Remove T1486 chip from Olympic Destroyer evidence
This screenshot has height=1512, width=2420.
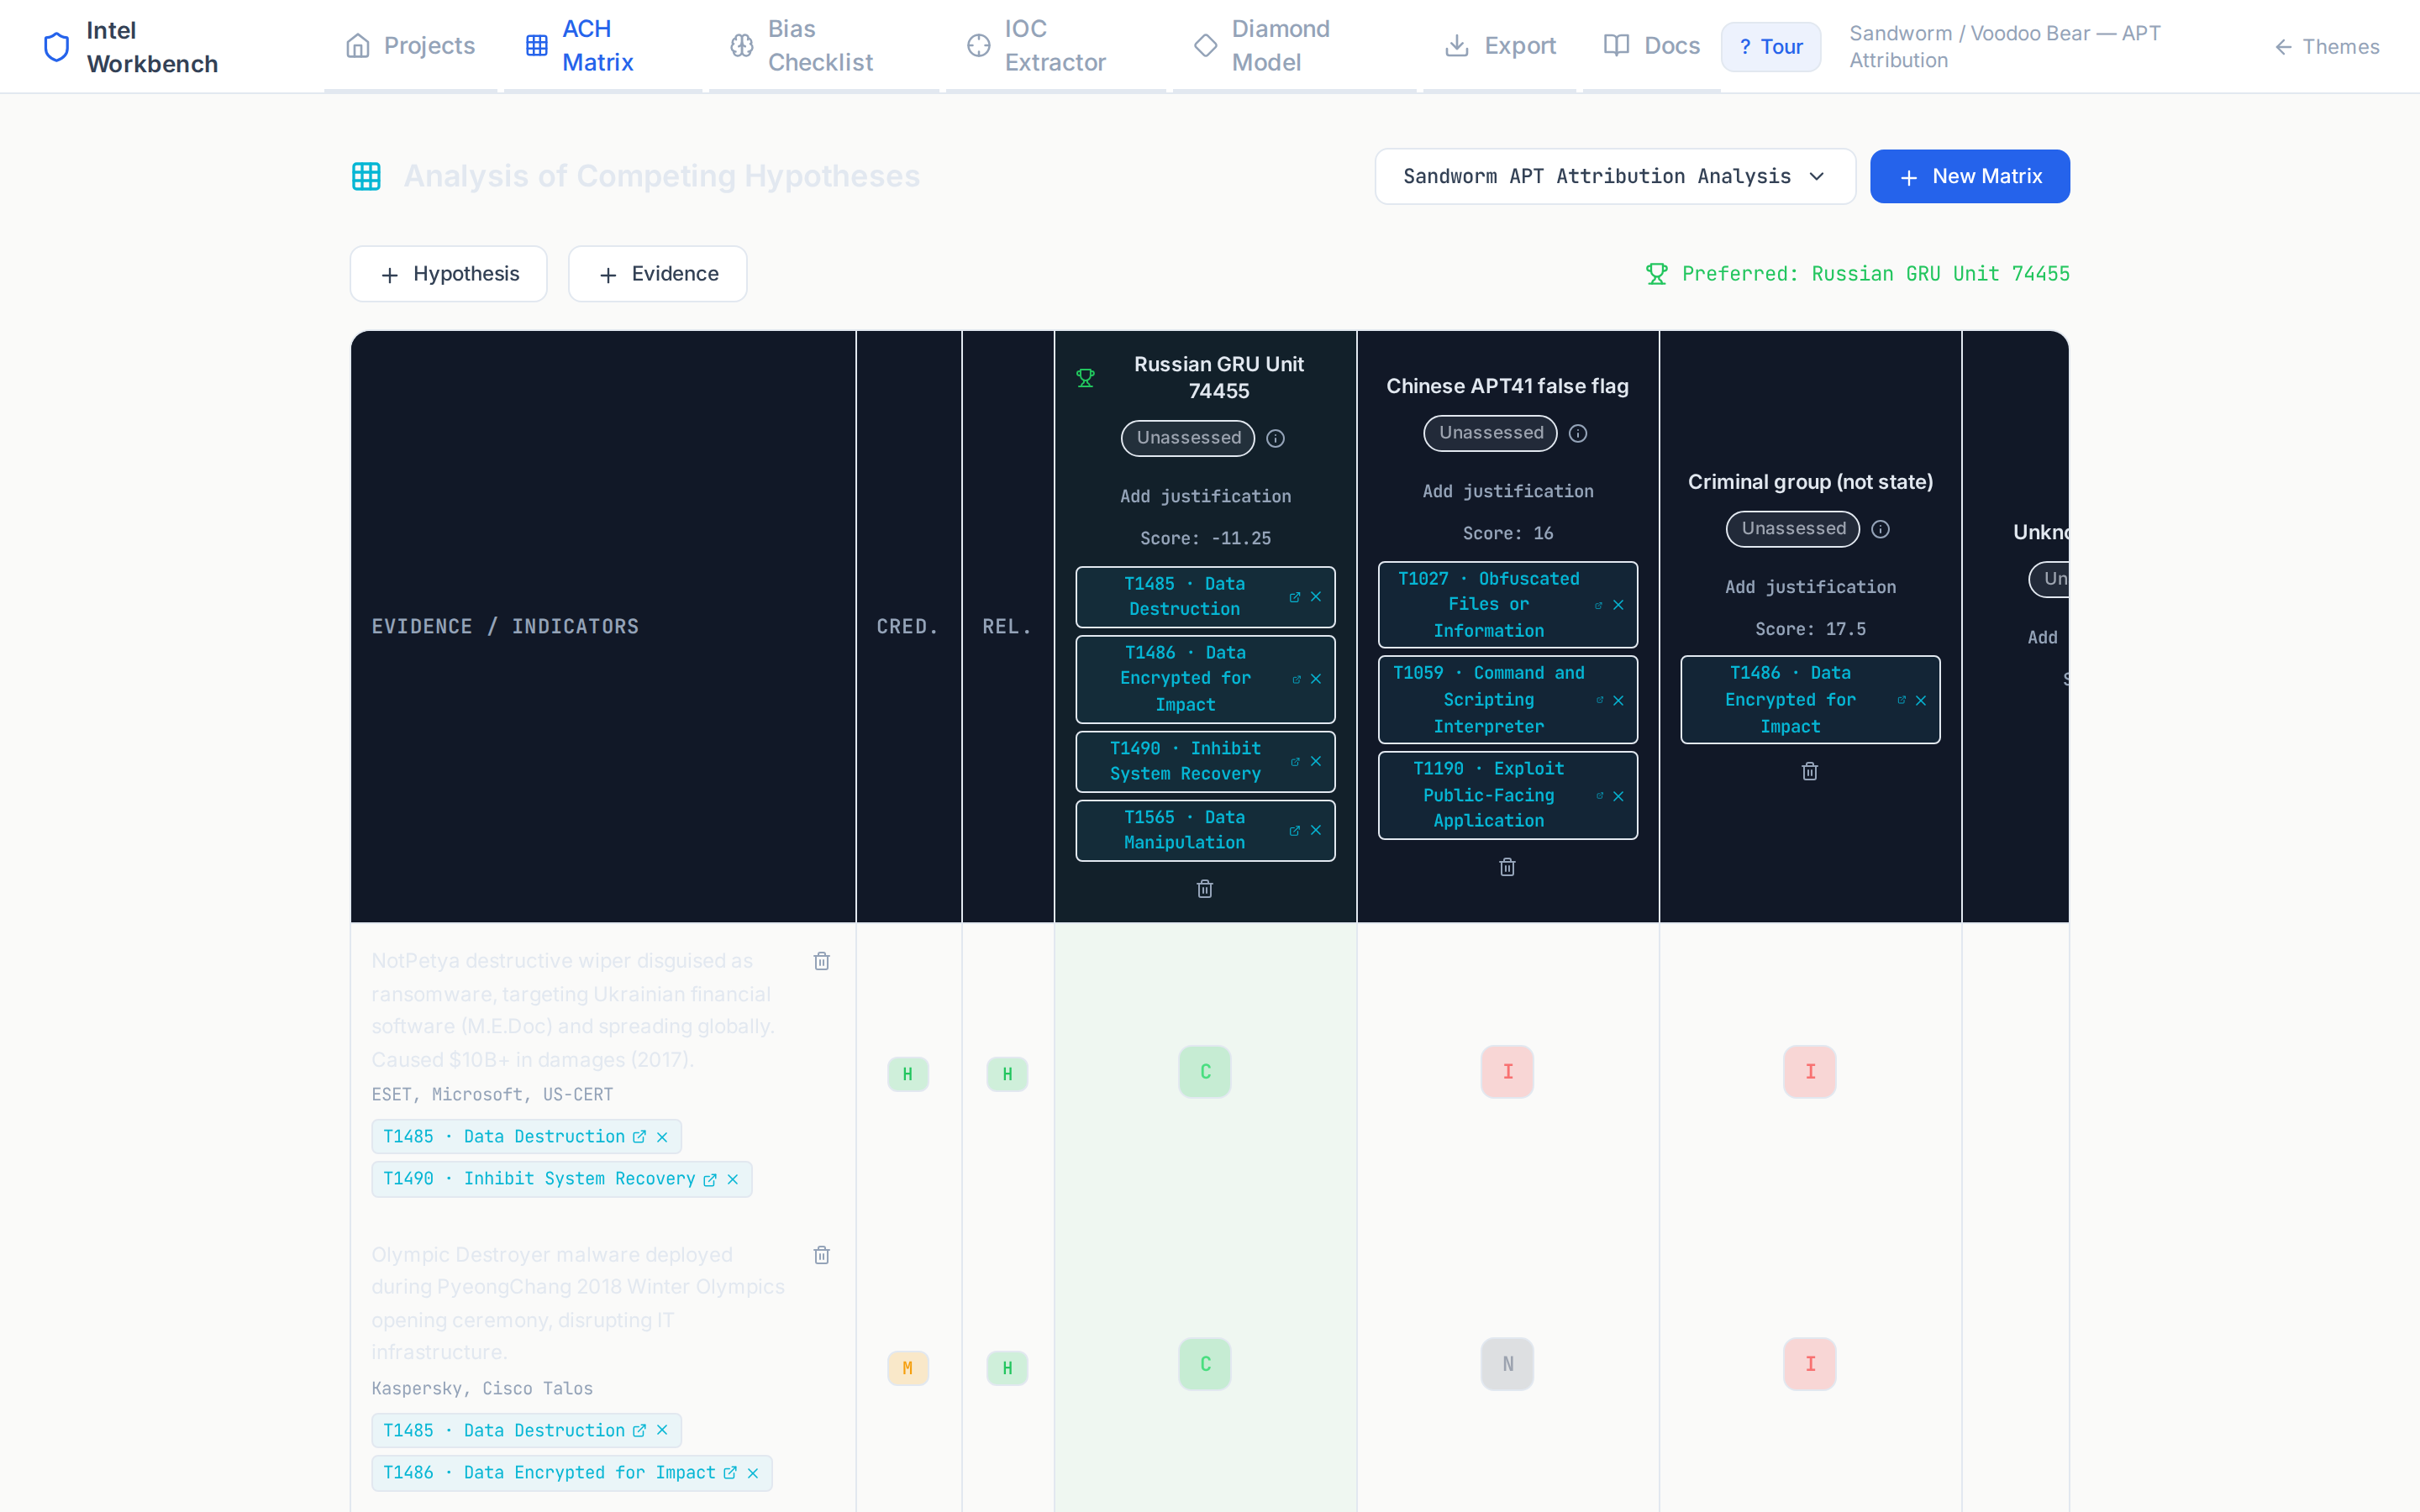pyautogui.click(x=753, y=1473)
